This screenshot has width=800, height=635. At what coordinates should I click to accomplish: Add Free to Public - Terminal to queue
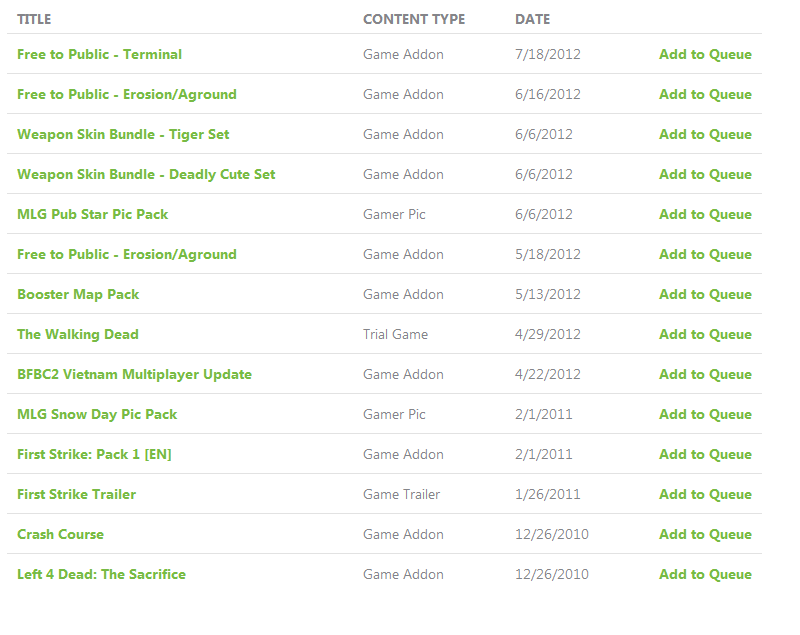[x=705, y=54]
